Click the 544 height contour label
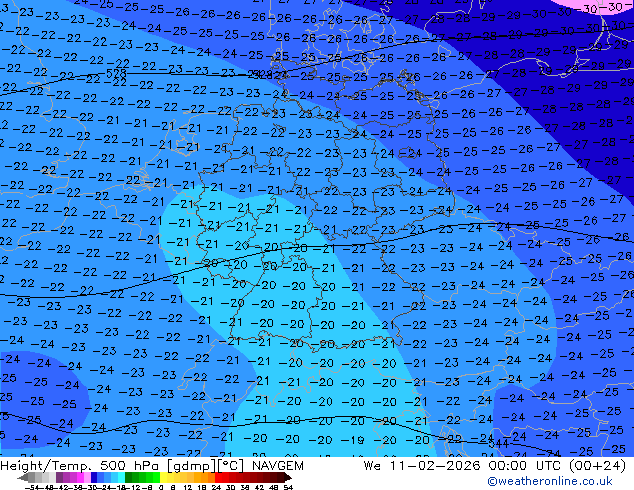 (498, 444)
